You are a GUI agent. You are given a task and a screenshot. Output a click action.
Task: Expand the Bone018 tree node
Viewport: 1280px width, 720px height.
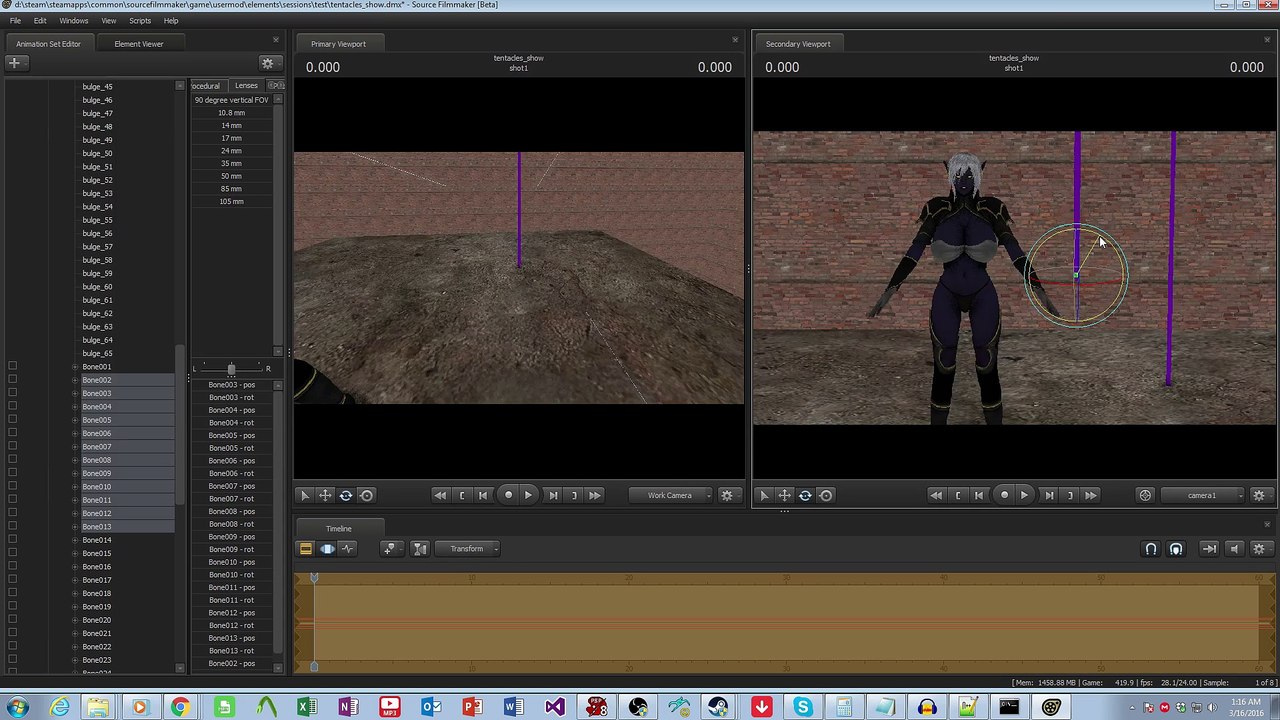pos(75,593)
